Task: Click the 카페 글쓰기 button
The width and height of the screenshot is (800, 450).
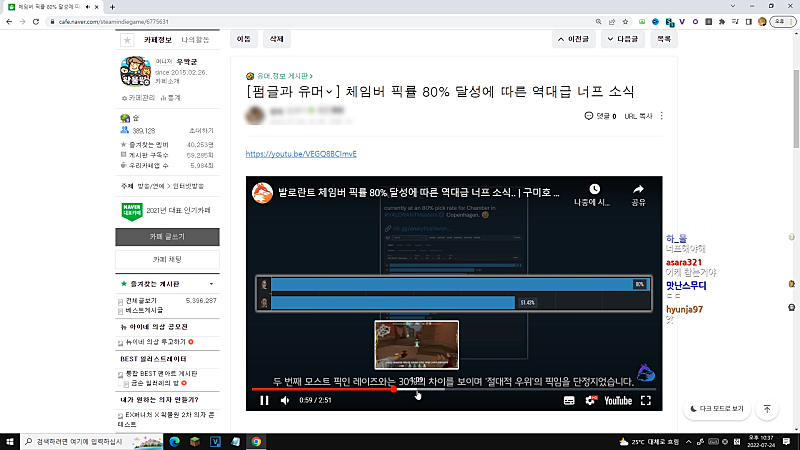Action: coord(167,237)
